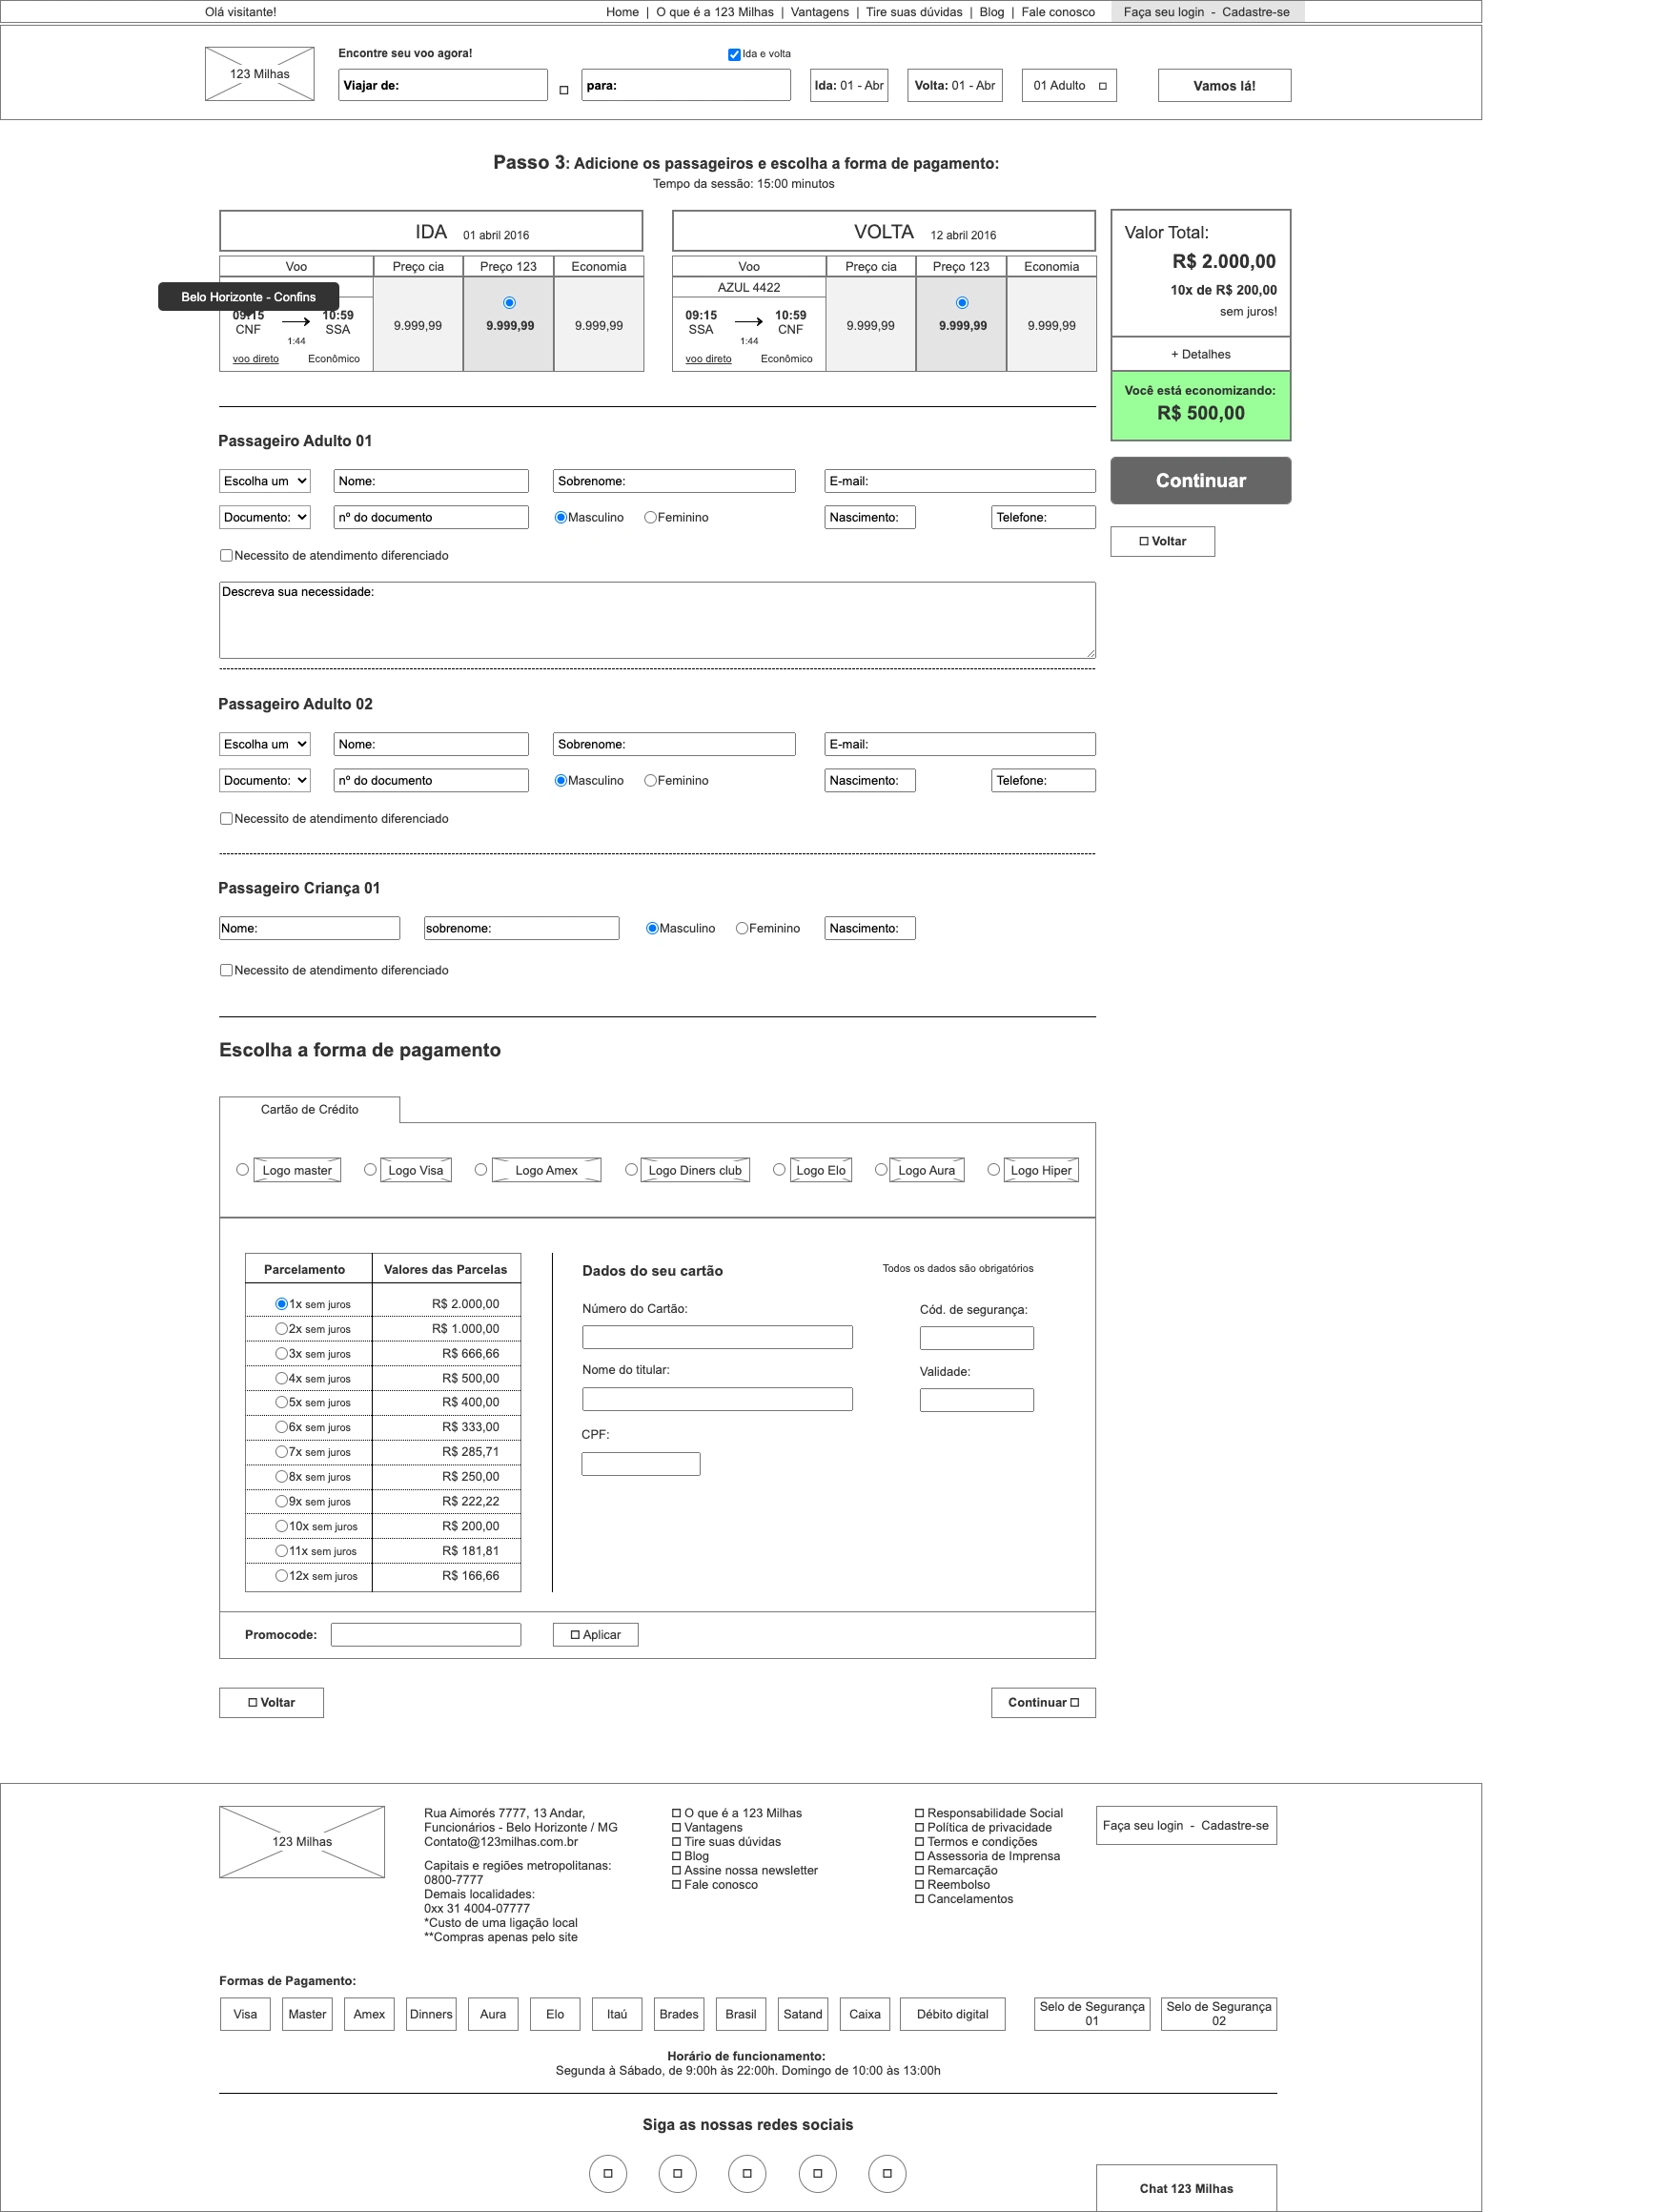Click the large gray Continuar button
Screen dimensions: 1672x2212
pyautogui.click(x=1200, y=480)
